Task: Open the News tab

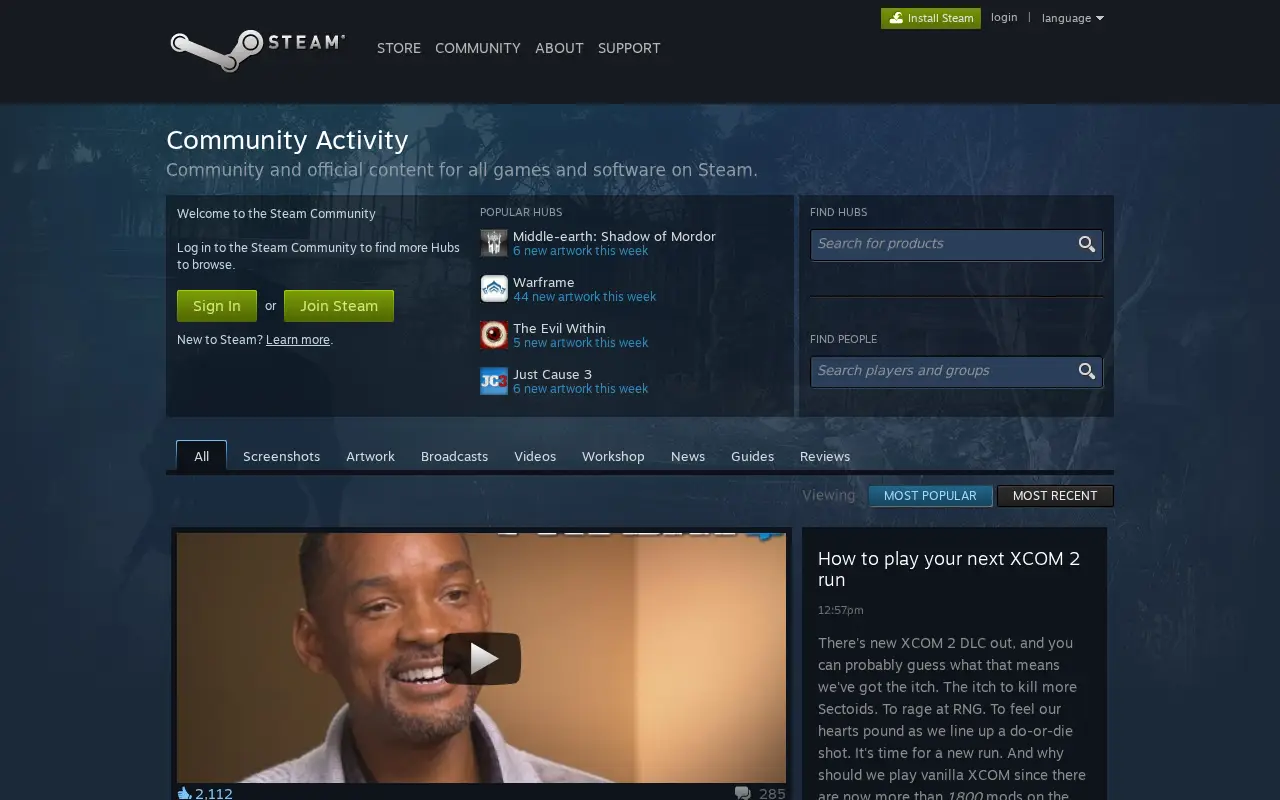Action: (x=688, y=456)
